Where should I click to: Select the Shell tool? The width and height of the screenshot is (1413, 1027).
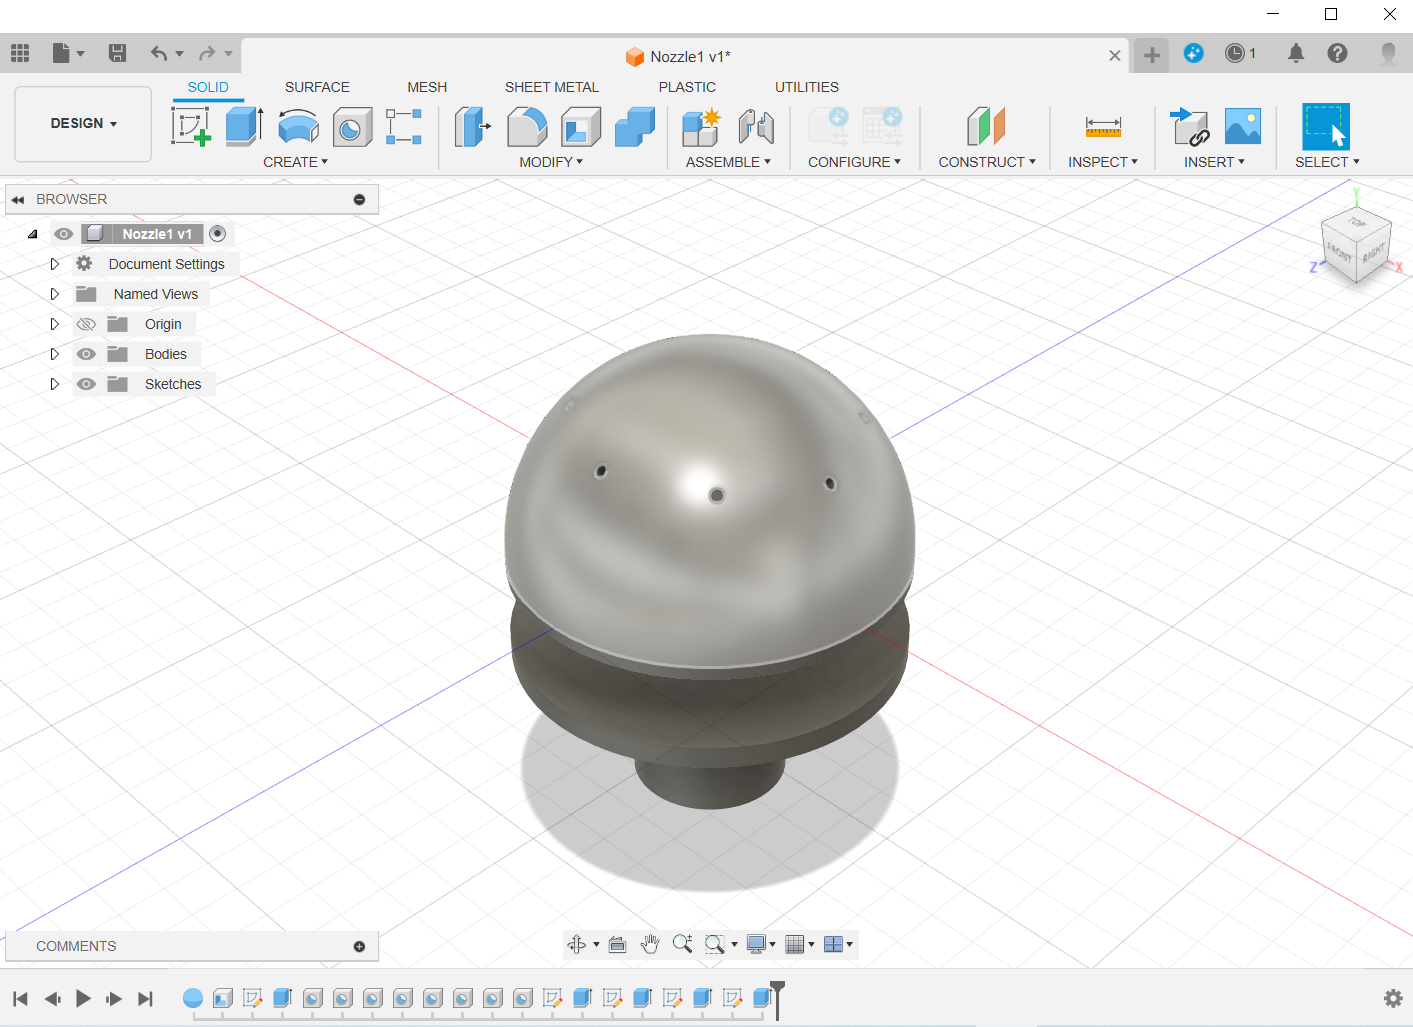(x=581, y=127)
